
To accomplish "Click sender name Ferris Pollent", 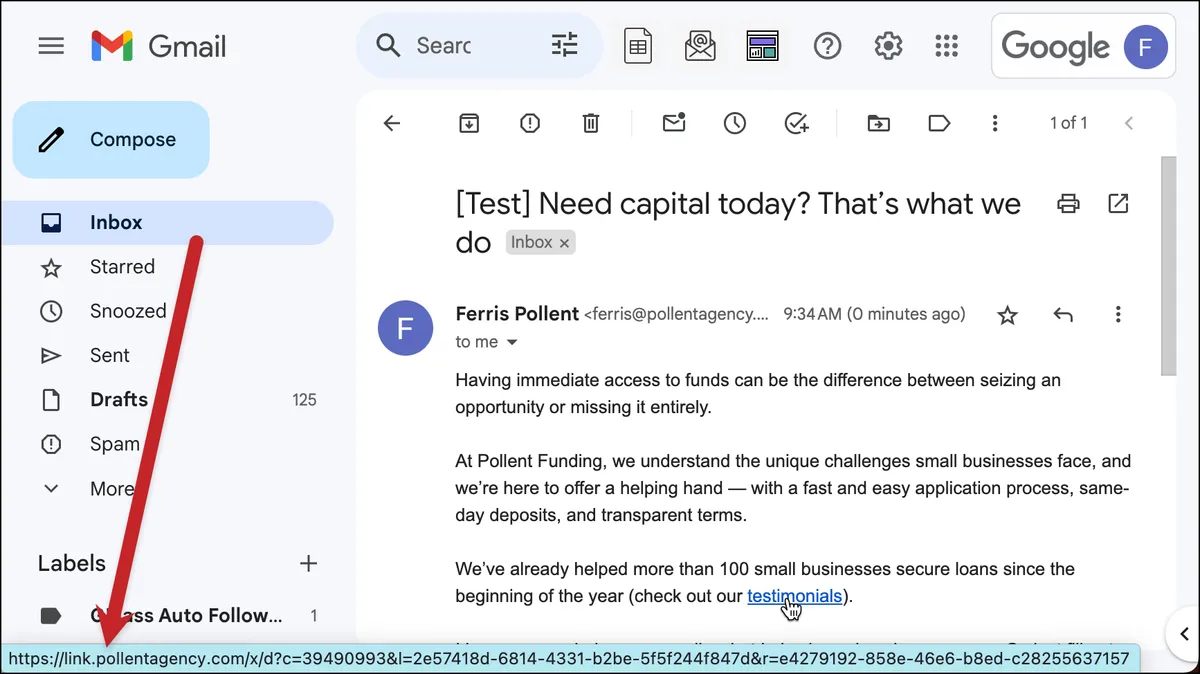I will point(517,314).
